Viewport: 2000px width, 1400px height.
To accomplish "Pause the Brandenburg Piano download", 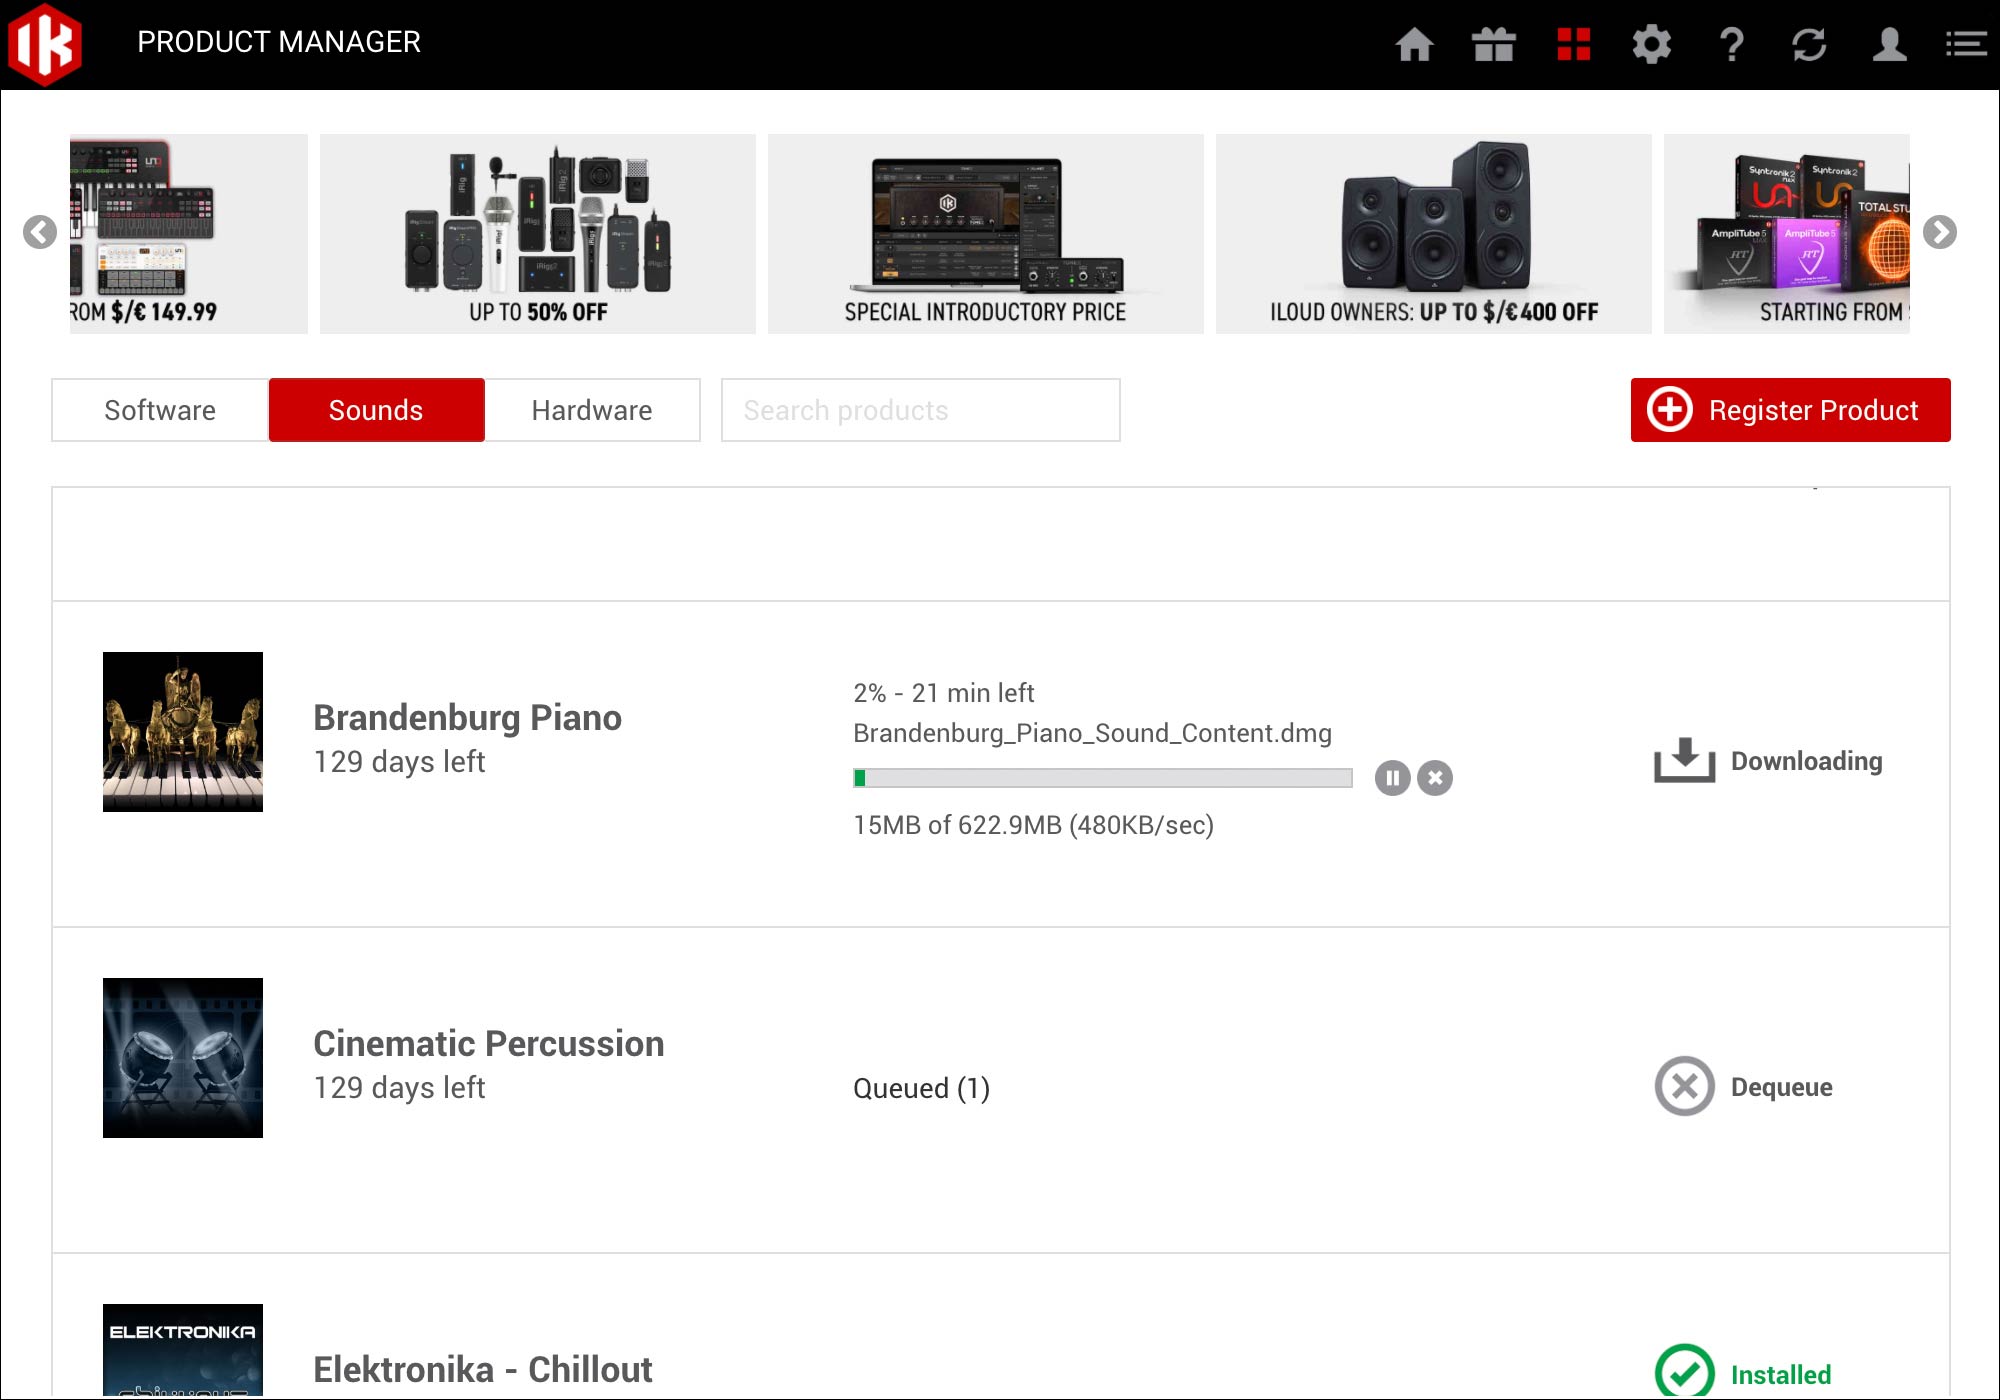I will pyautogui.click(x=1392, y=778).
